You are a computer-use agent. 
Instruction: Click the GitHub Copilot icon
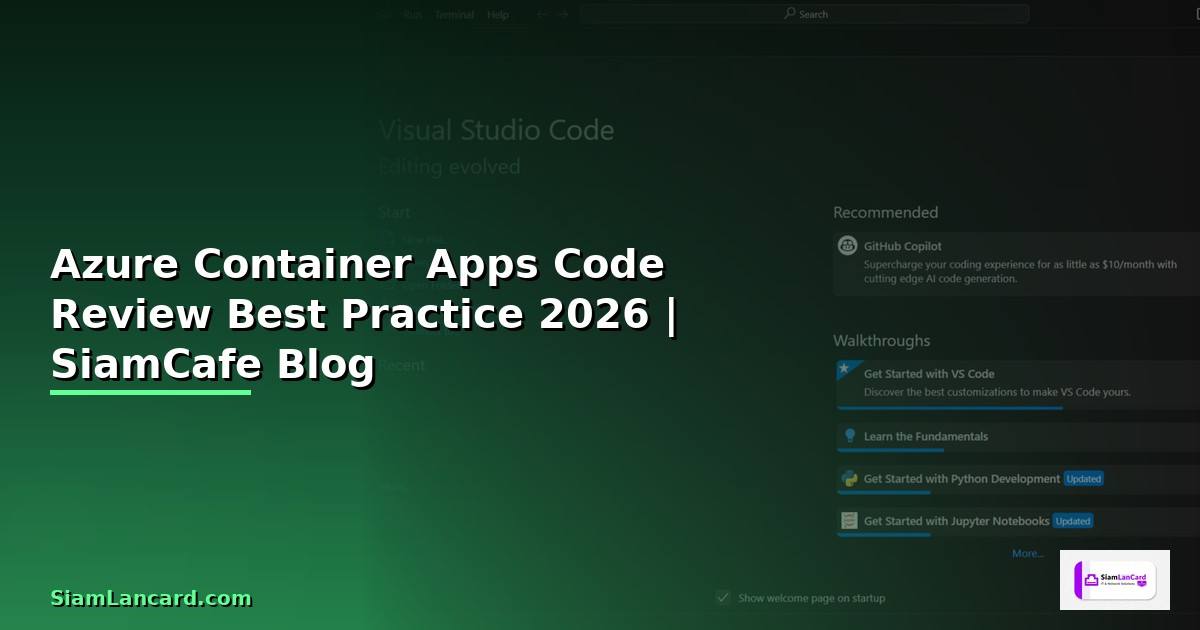coord(848,246)
